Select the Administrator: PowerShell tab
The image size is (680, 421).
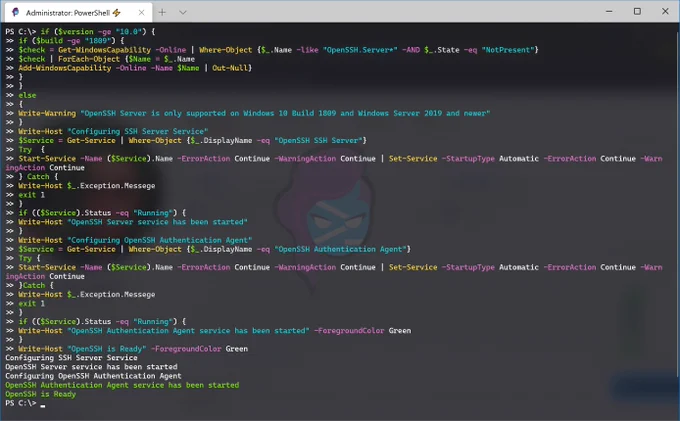pyautogui.click(x=78, y=13)
